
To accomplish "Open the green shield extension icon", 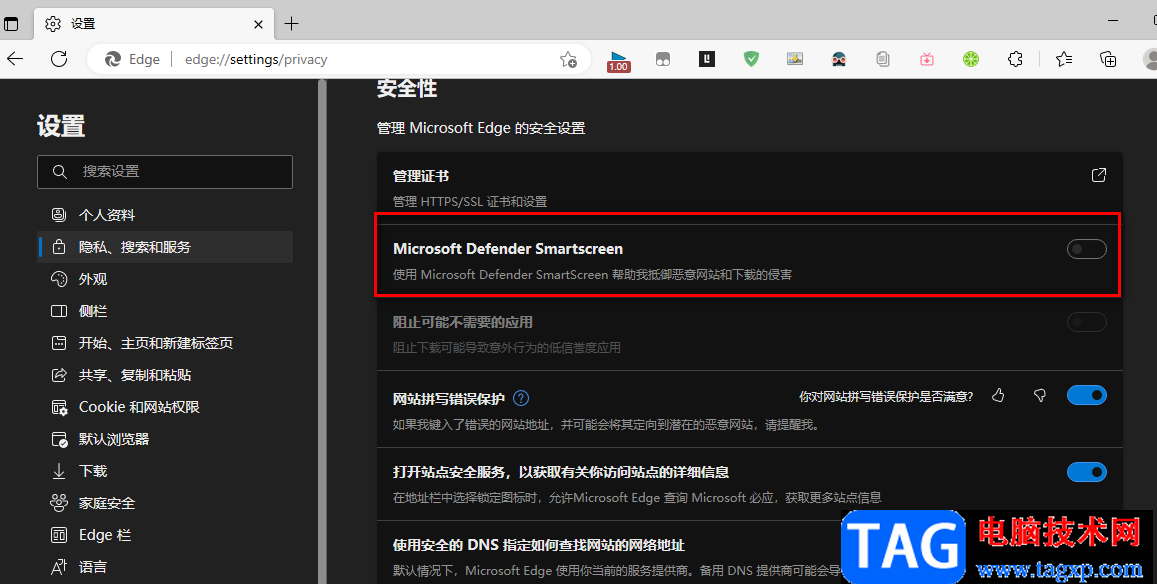I will point(751,59).
